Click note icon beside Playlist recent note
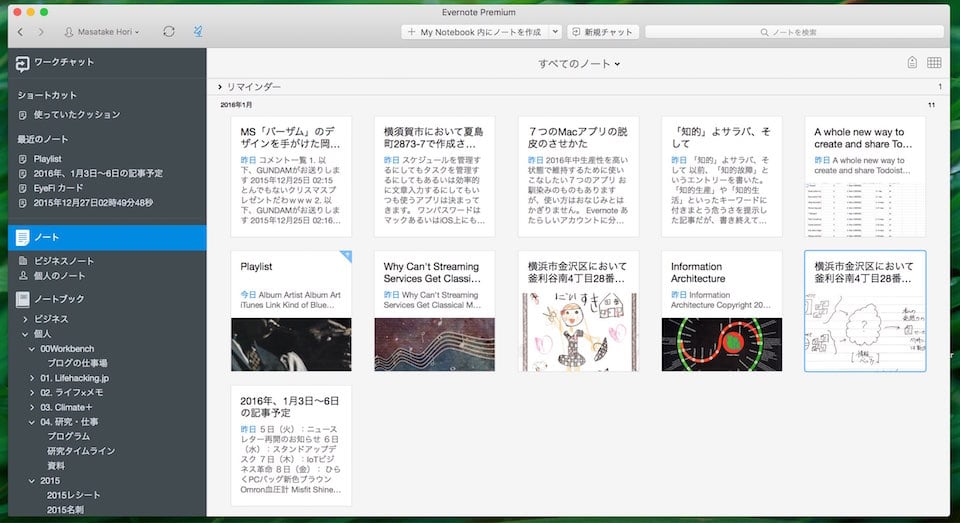Screen dimensions: 960x523 point(23,159)
